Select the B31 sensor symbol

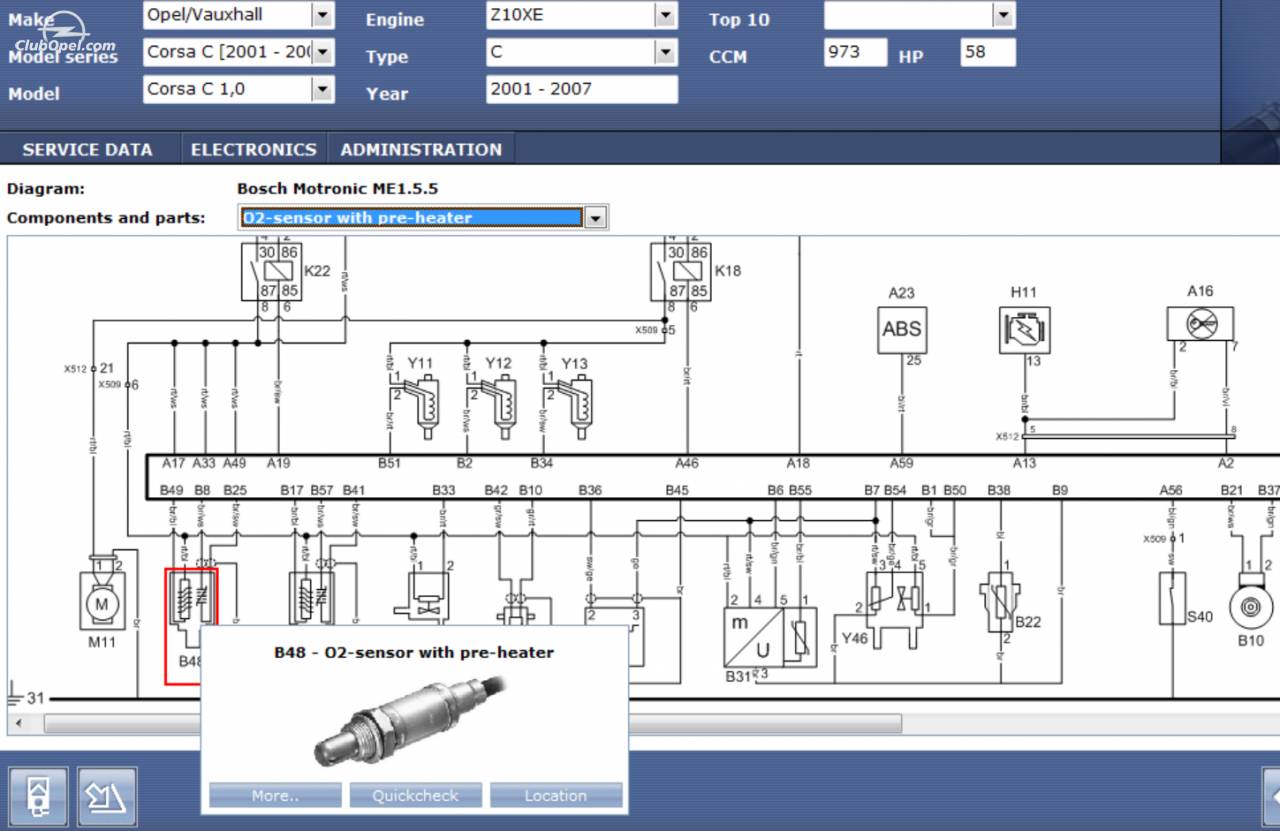click(x=770, y=637)
